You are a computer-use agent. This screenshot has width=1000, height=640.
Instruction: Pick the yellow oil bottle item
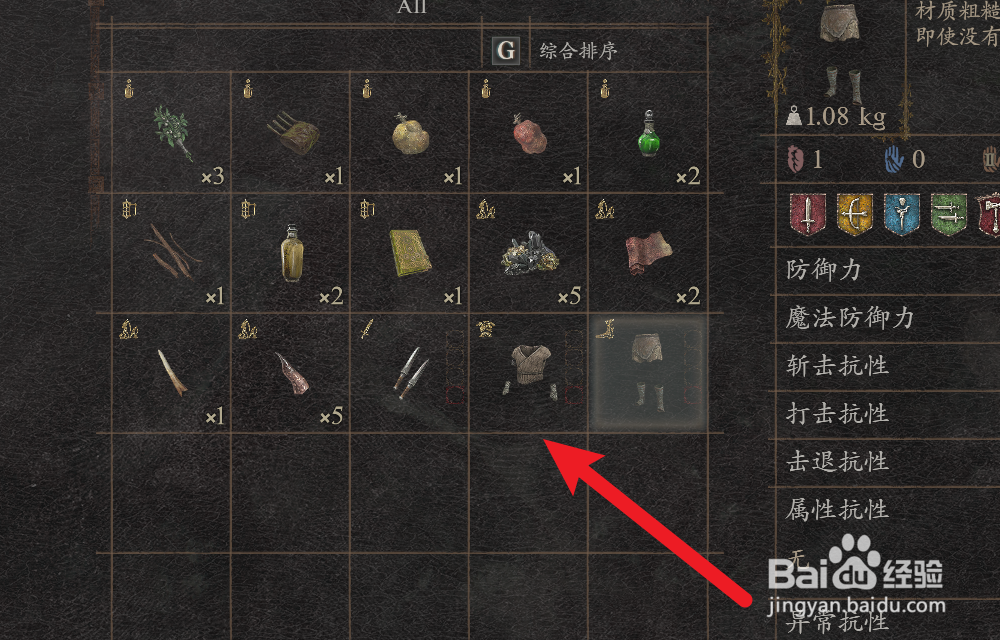point(291,253)
